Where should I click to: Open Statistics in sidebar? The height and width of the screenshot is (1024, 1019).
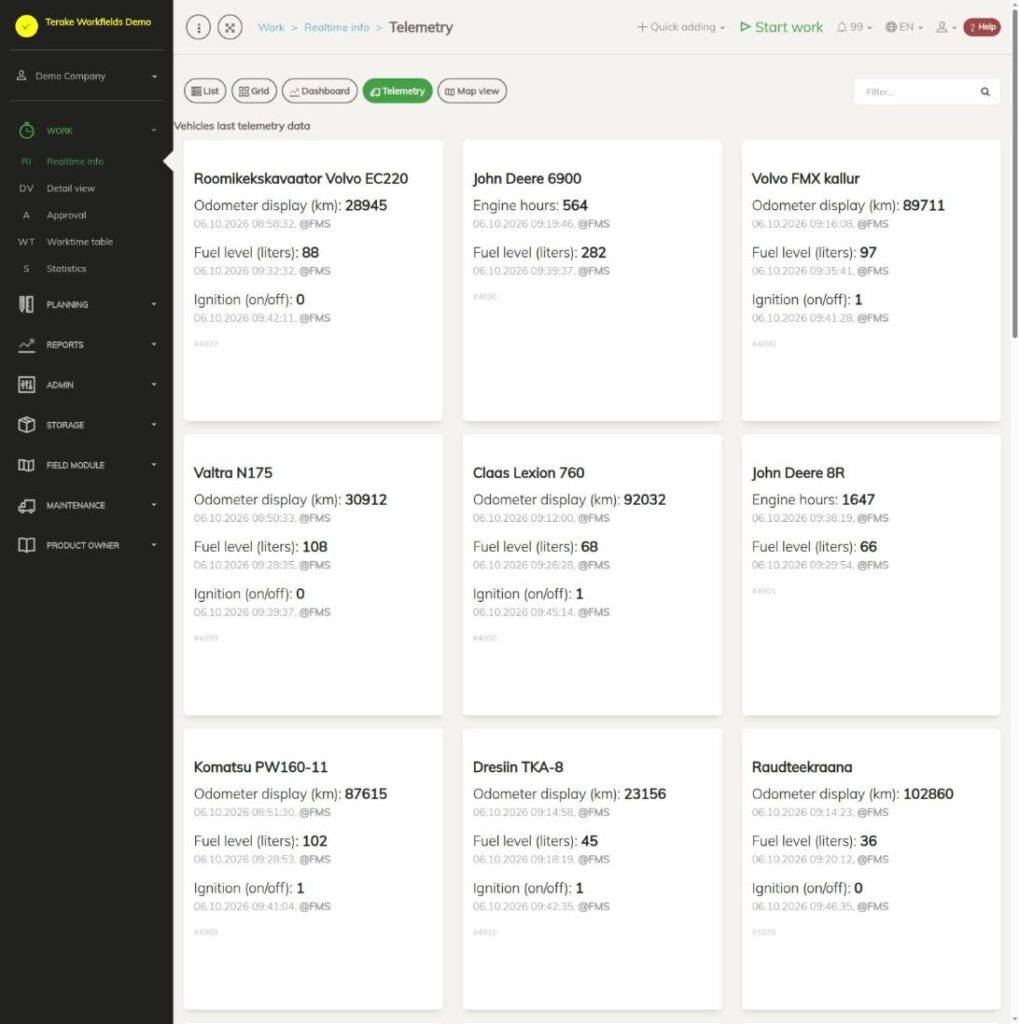(66, 268)
